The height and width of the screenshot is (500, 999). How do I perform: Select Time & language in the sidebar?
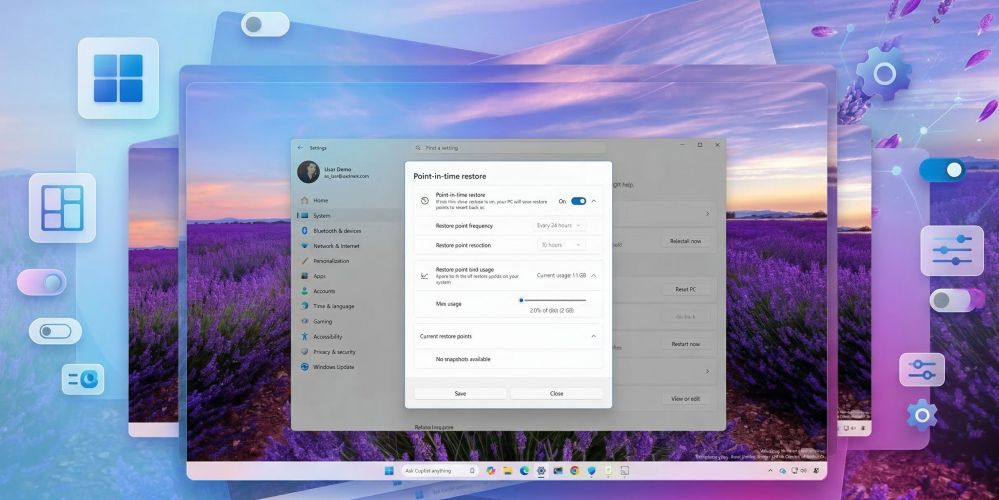tap(333, 306)
